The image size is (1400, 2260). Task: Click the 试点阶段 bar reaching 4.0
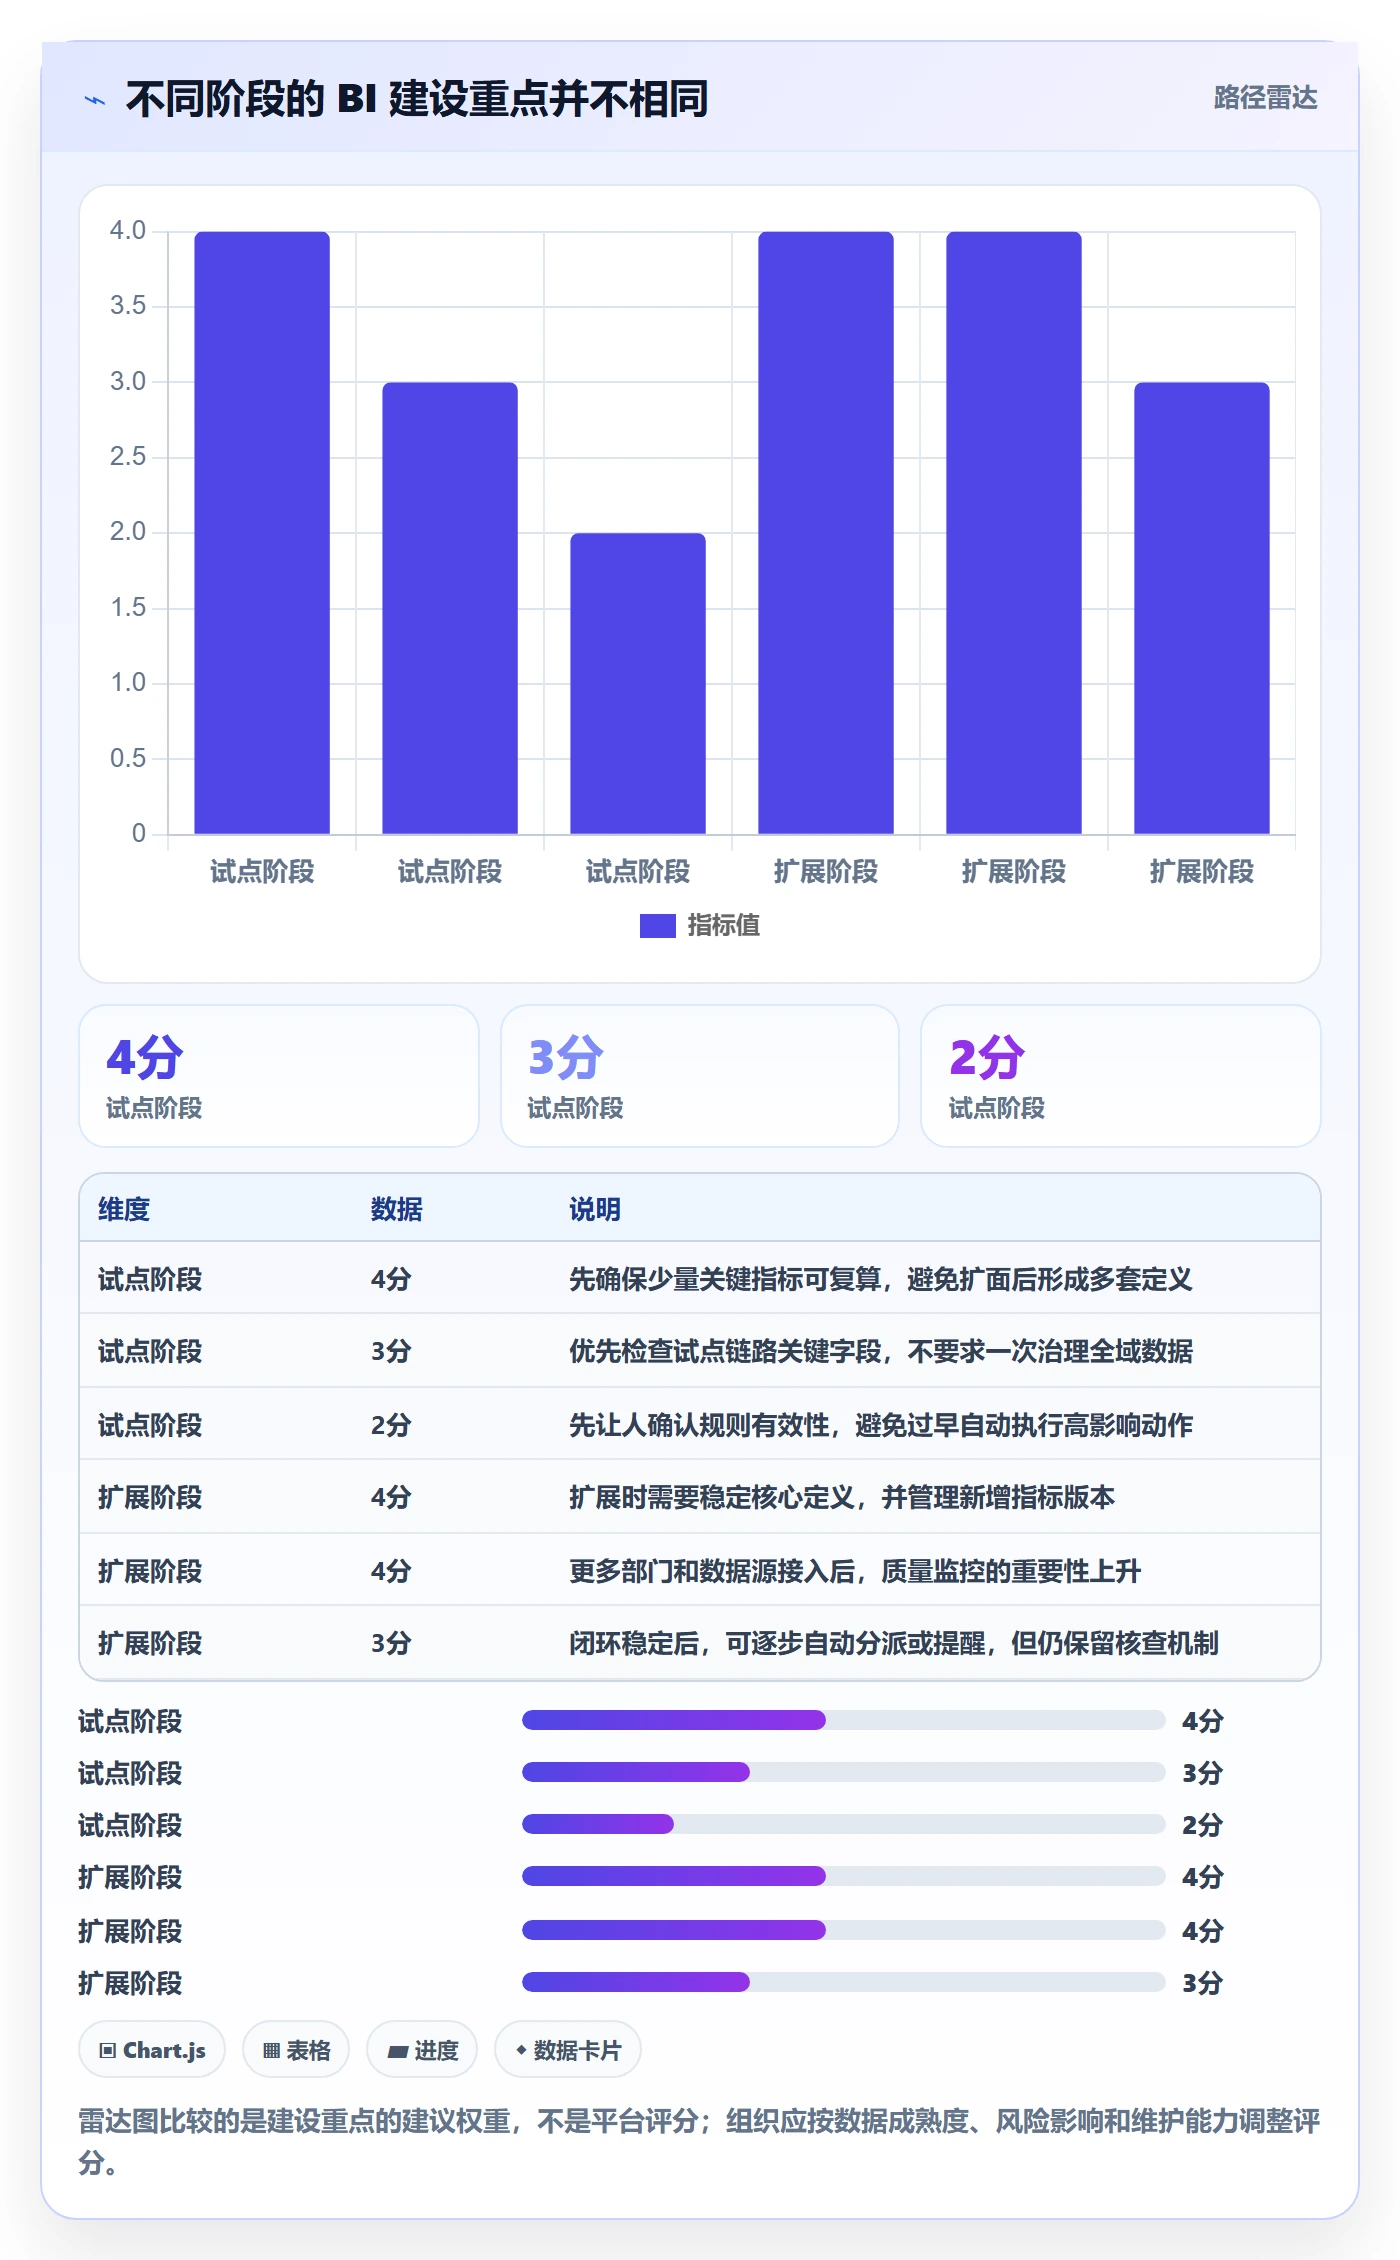point(262,533)
